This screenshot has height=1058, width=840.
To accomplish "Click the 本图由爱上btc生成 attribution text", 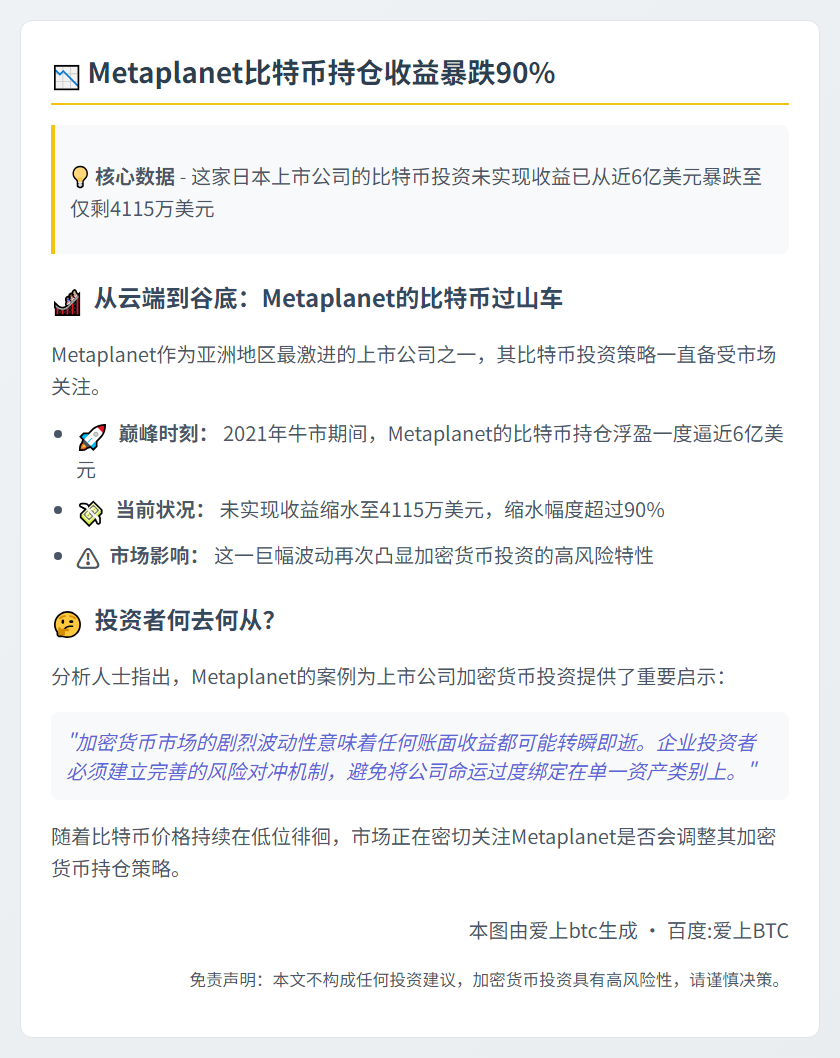I will (x=553, y=931).
